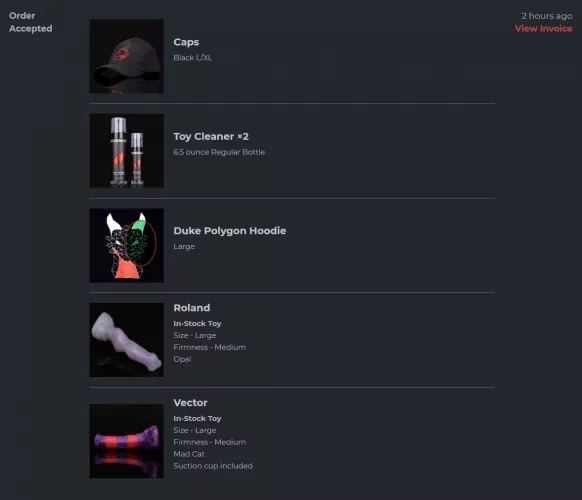Open the Vector product image
Screen dimensions: 582x500
pyautogui.click(x=127, y=441)
